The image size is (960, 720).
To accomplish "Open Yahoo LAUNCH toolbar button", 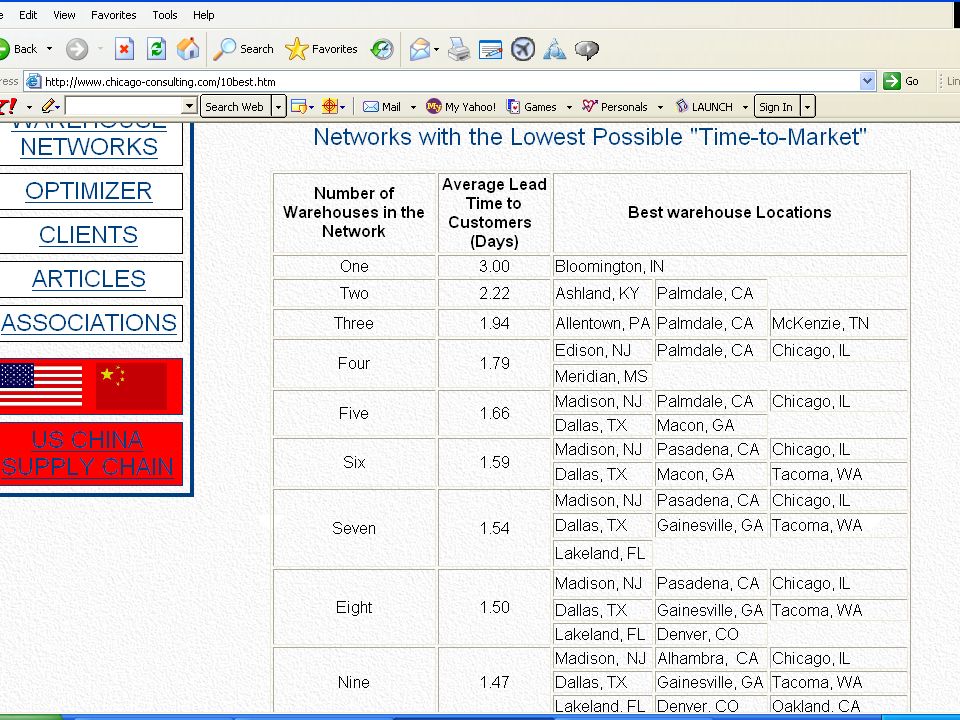I will click(x=704, y=107).
